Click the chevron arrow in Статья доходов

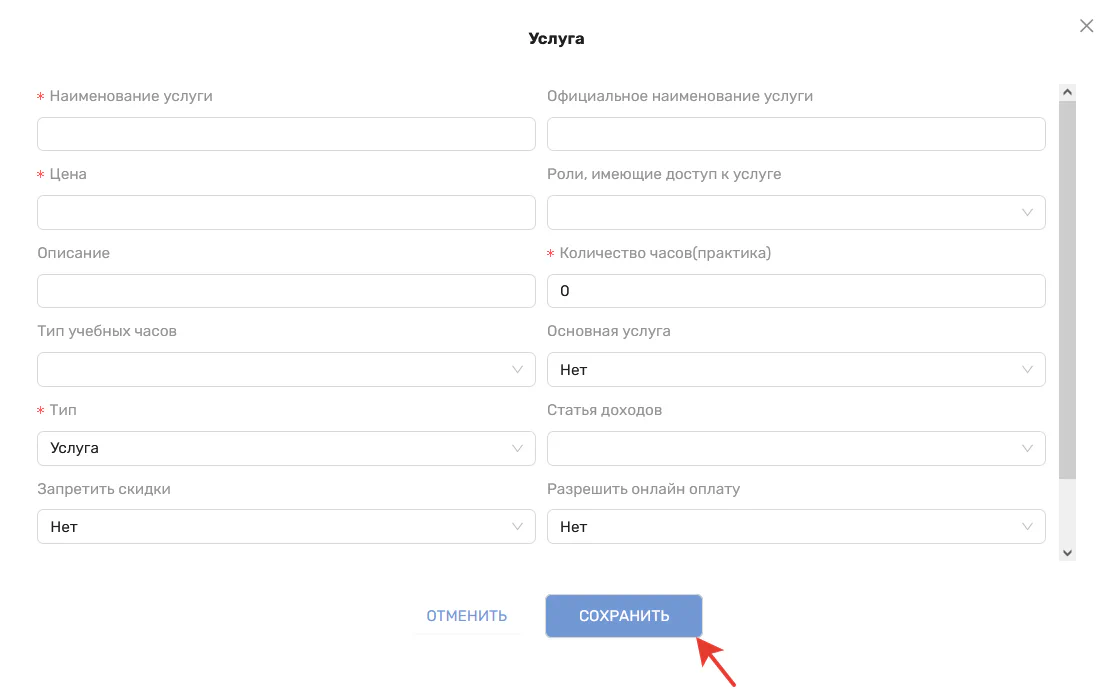(1027, 448)
